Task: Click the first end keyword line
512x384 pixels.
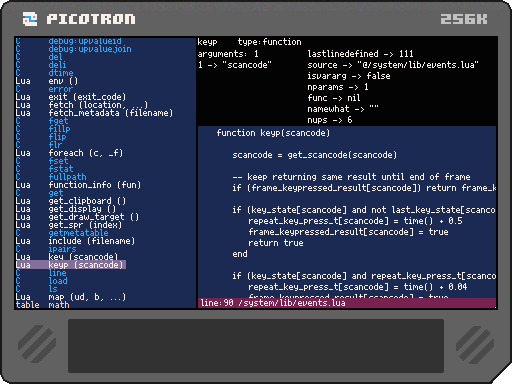Action: click(x=240, y=254)
